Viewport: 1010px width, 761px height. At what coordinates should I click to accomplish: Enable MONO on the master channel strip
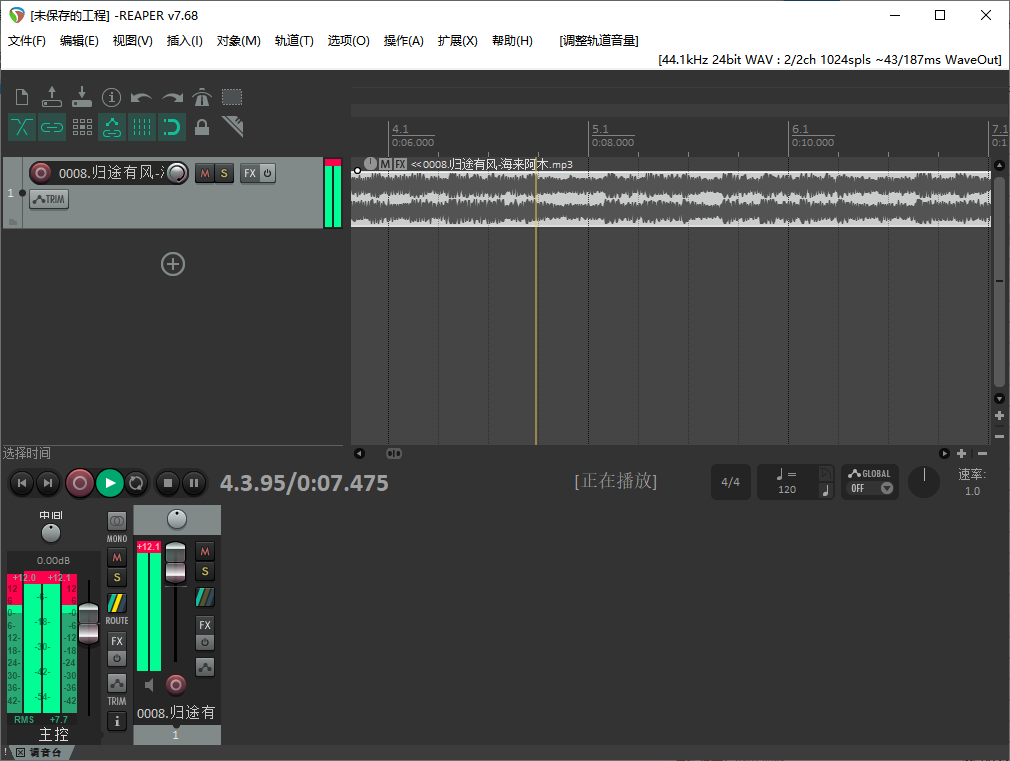116,518
